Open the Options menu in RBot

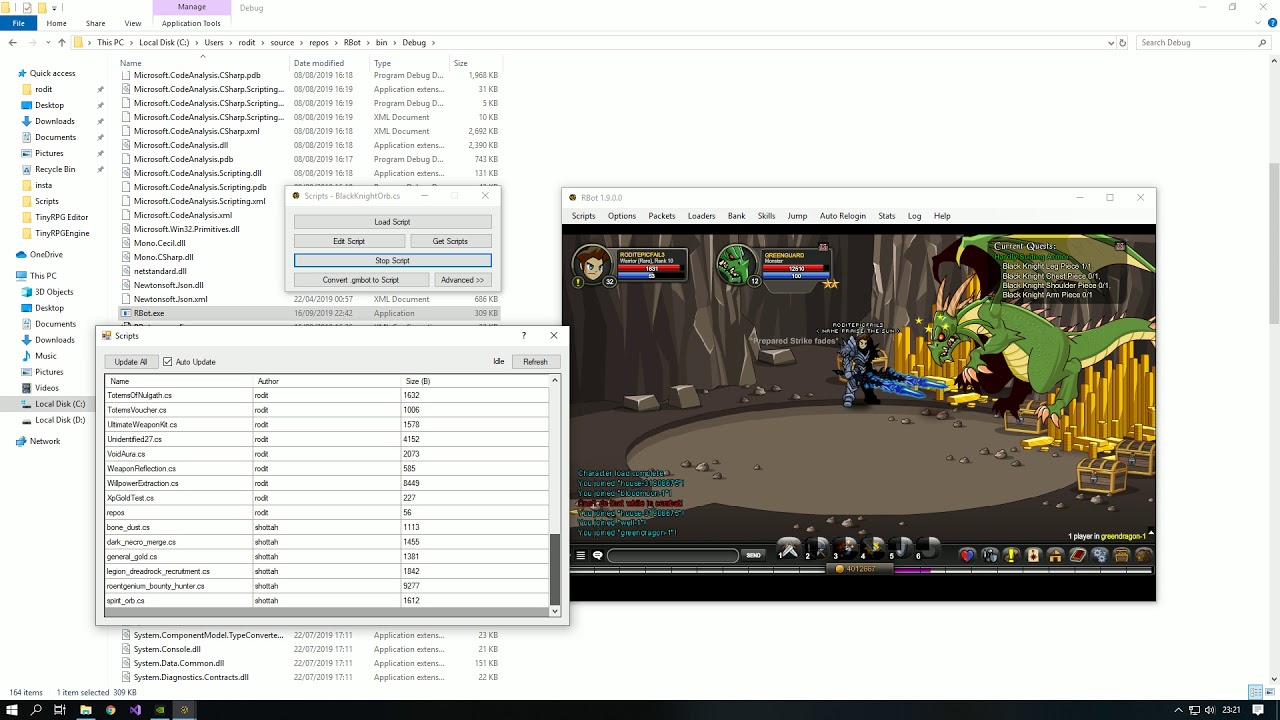click(x=622, y=216)
